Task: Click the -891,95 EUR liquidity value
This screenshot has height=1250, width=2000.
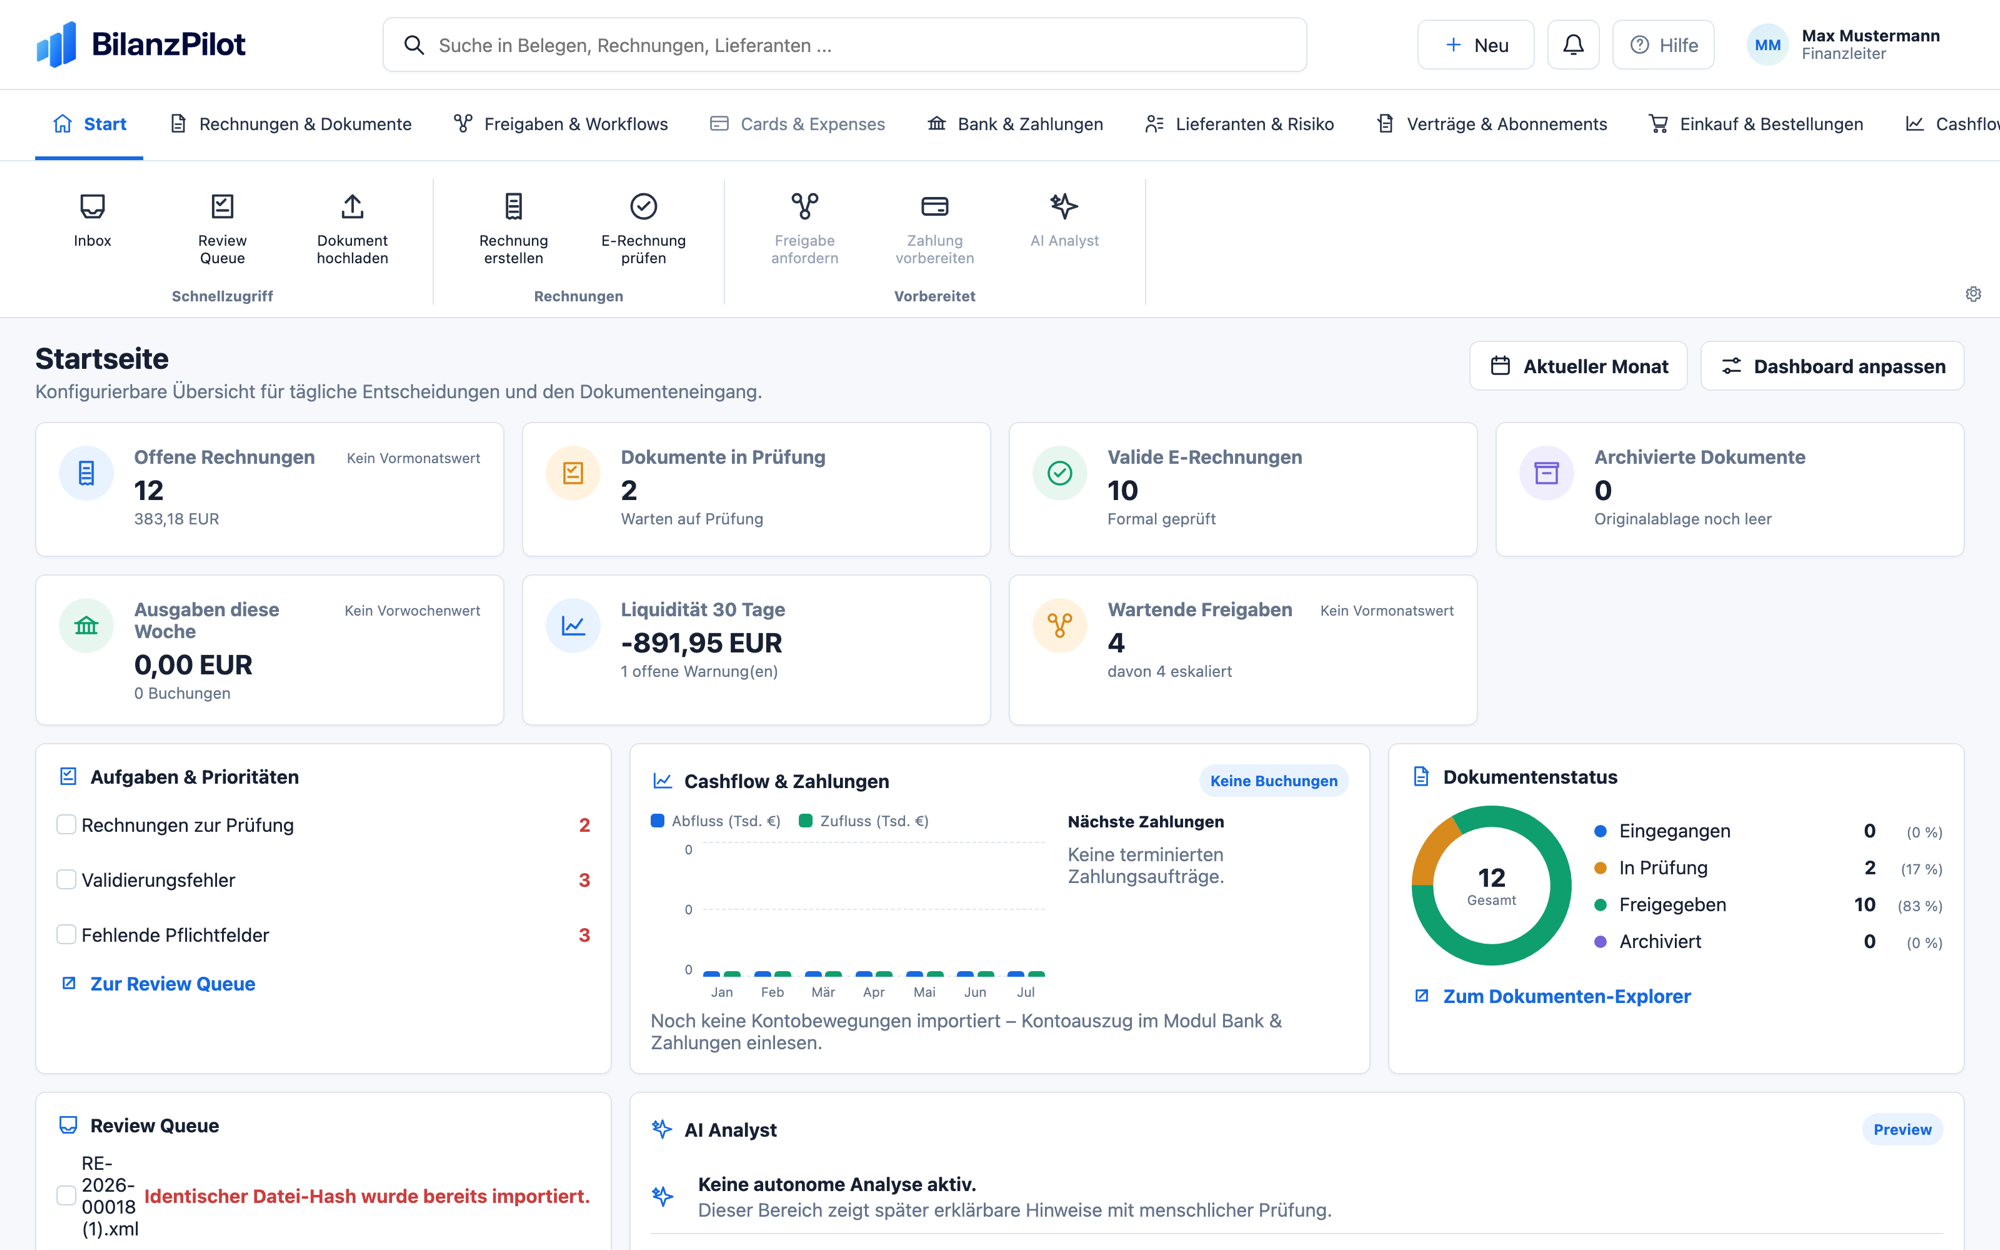Action: pyautogui.click(x=701, y=643)
